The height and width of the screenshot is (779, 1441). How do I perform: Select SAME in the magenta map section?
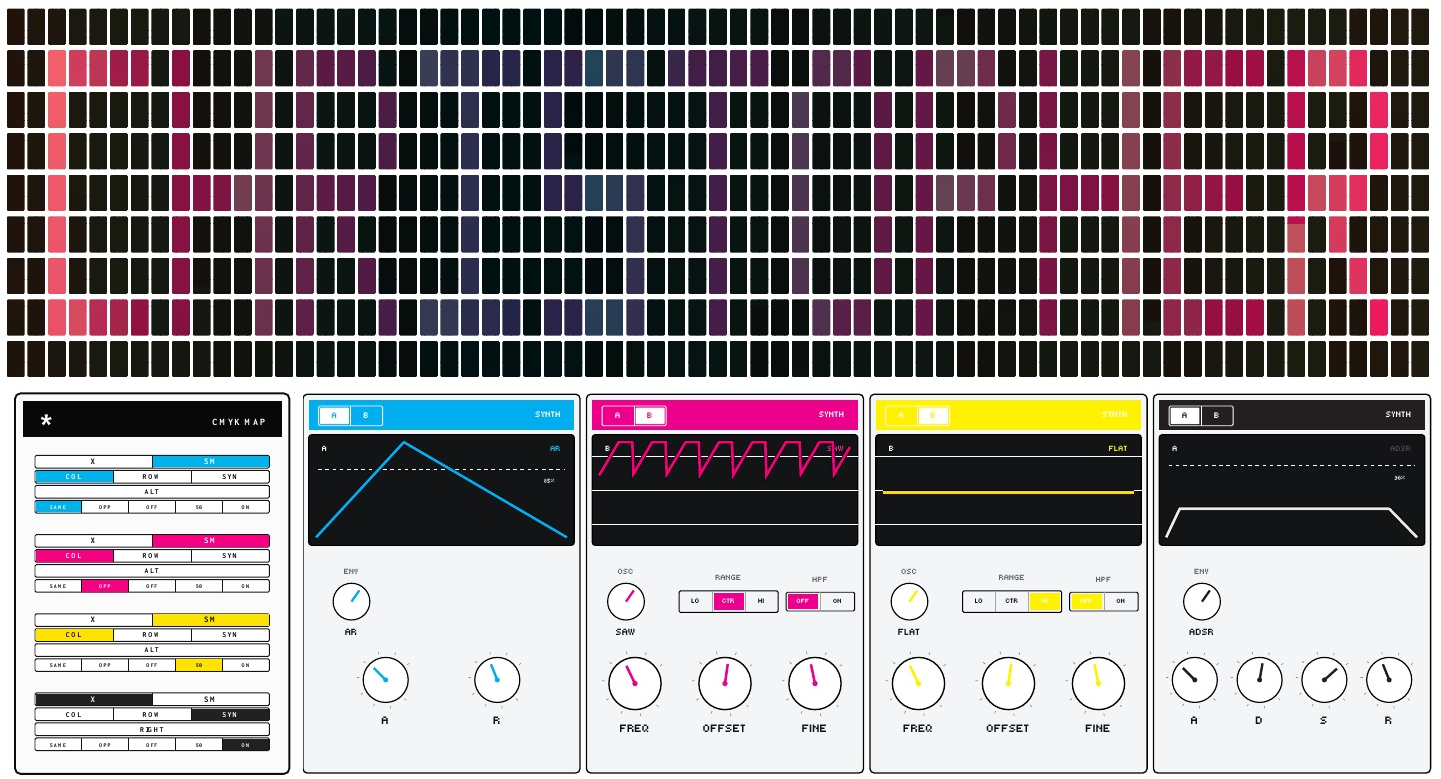tap(58, 586)
